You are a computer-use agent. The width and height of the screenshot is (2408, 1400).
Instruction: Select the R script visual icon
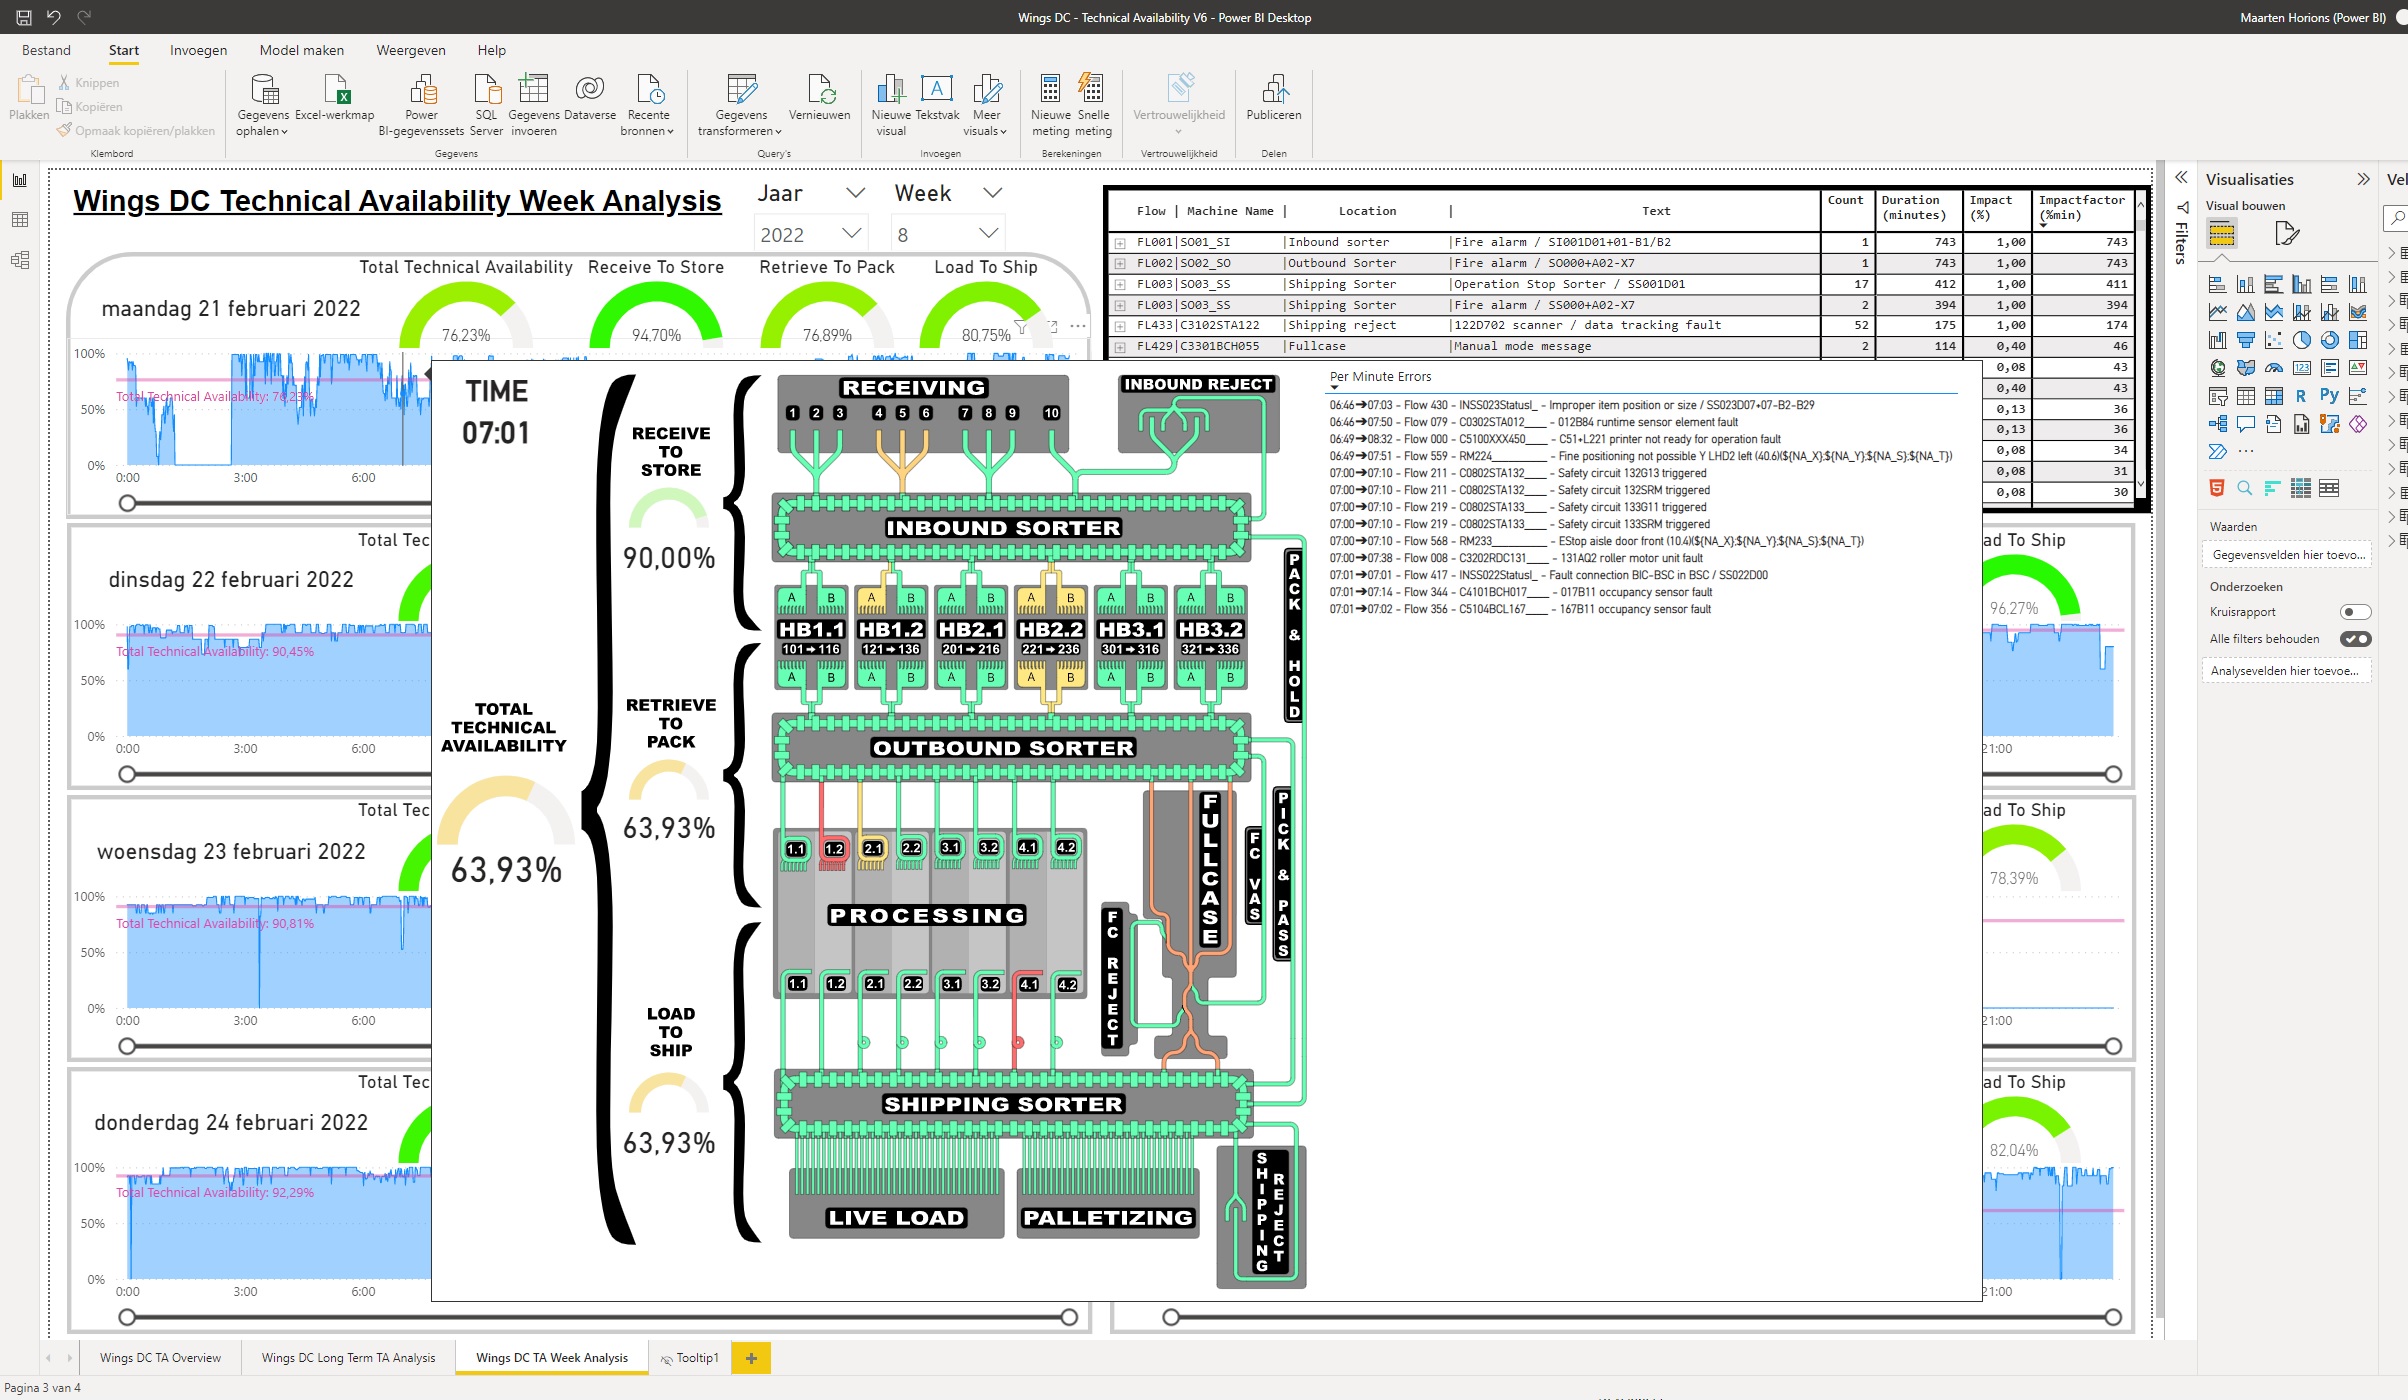click(x=2301, y=396)
